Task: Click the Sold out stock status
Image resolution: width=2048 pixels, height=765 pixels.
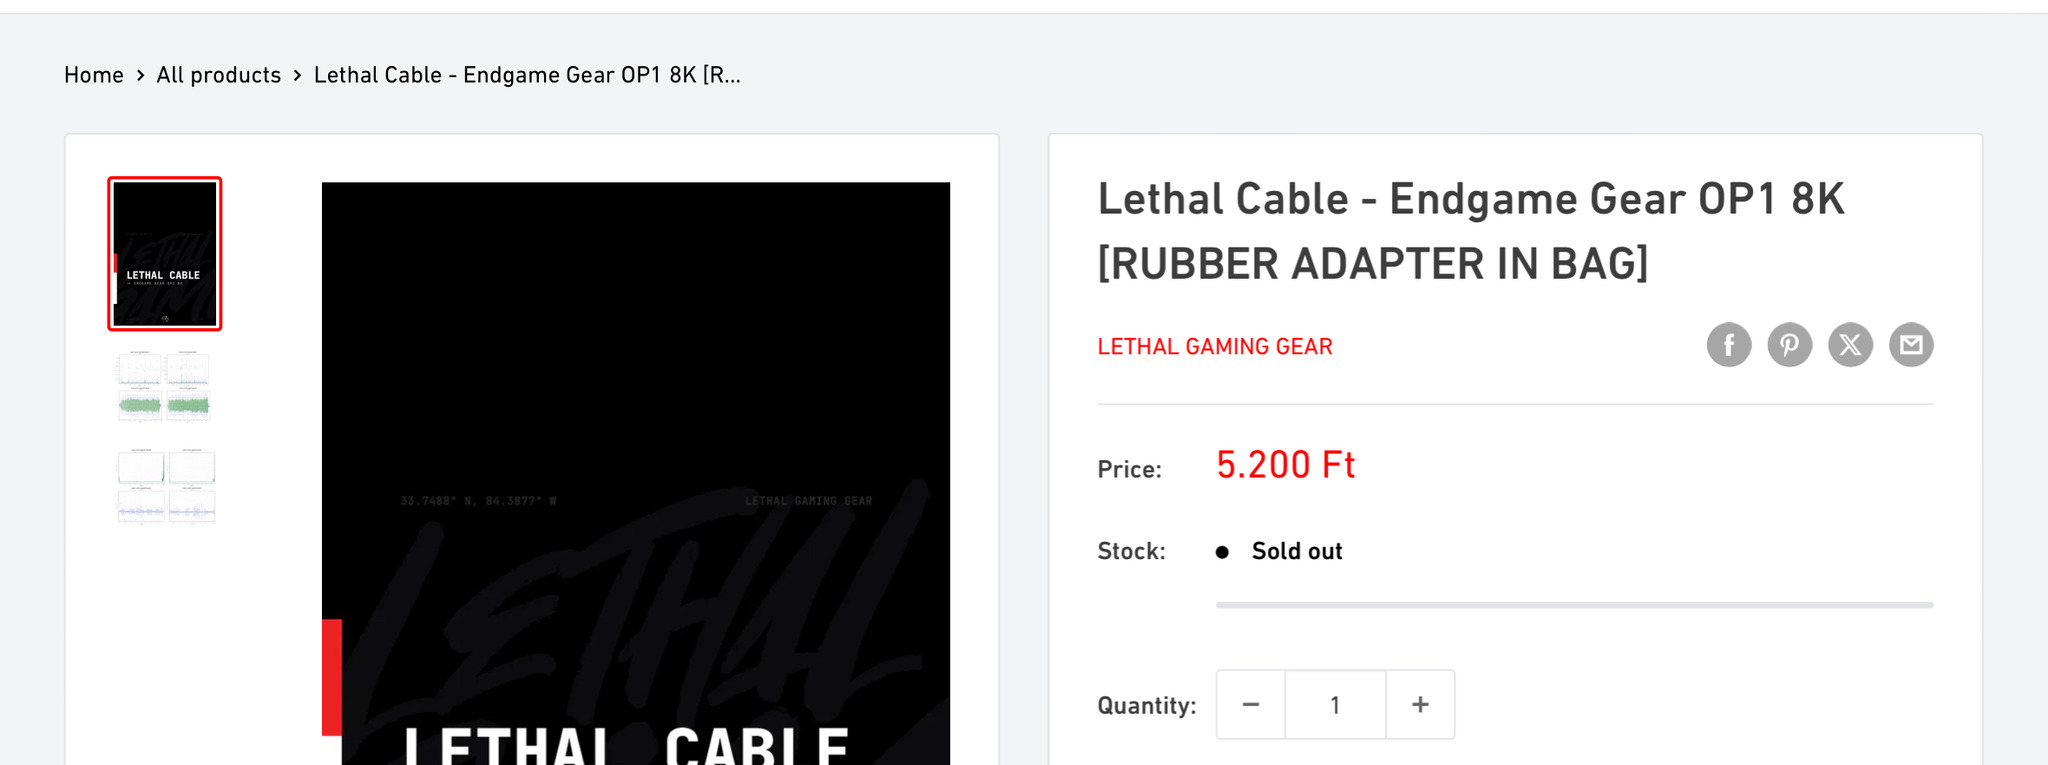Action: 1296,551
